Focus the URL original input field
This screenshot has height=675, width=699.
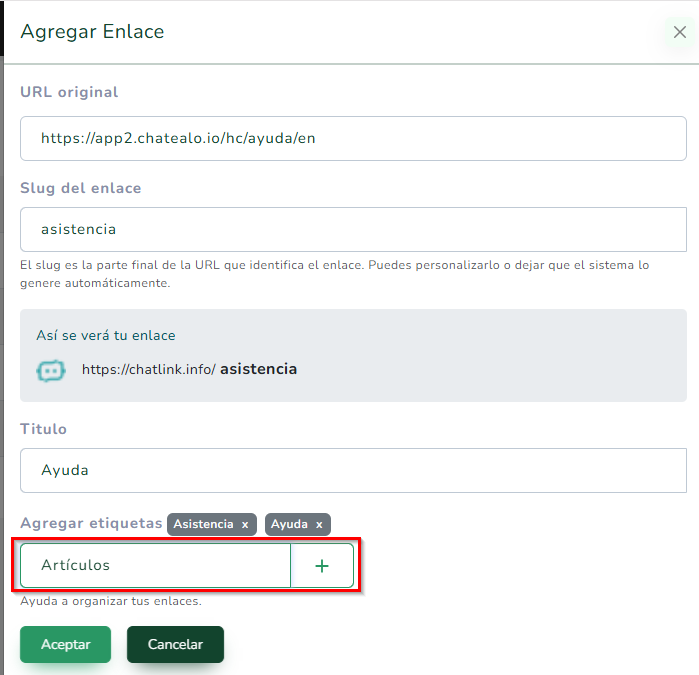353,139
